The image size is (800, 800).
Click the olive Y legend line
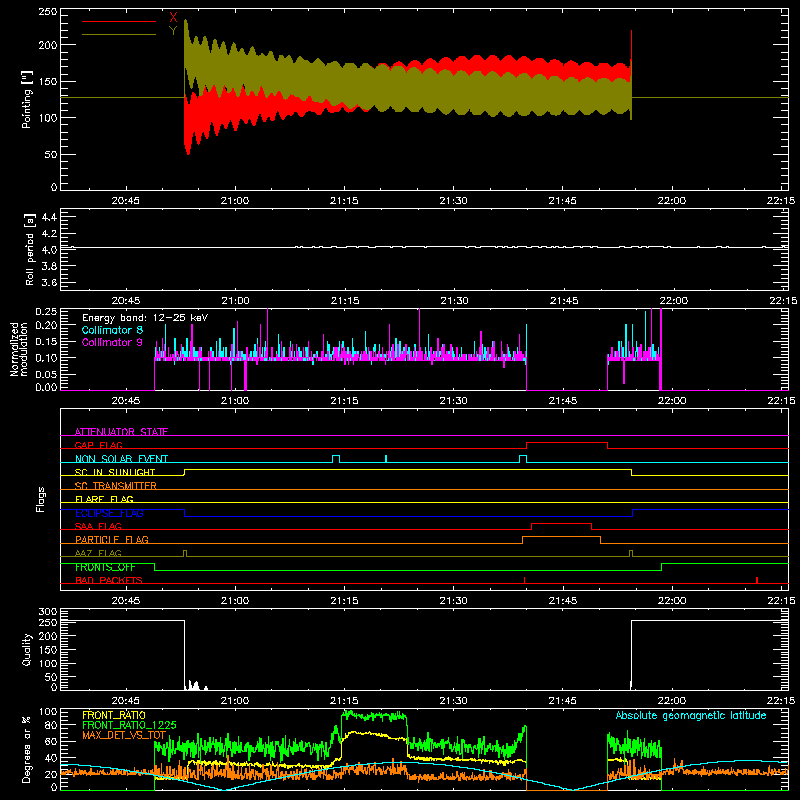click(119, 34)
